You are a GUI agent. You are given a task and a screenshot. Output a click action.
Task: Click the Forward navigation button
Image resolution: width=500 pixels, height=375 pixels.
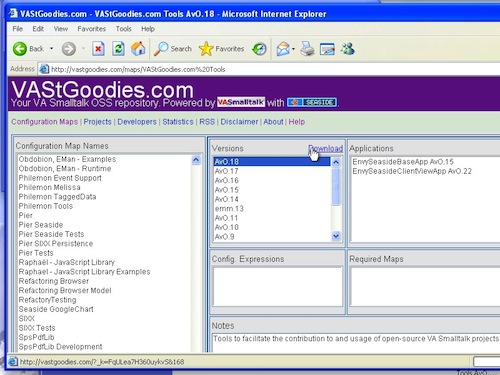point(69,49)
